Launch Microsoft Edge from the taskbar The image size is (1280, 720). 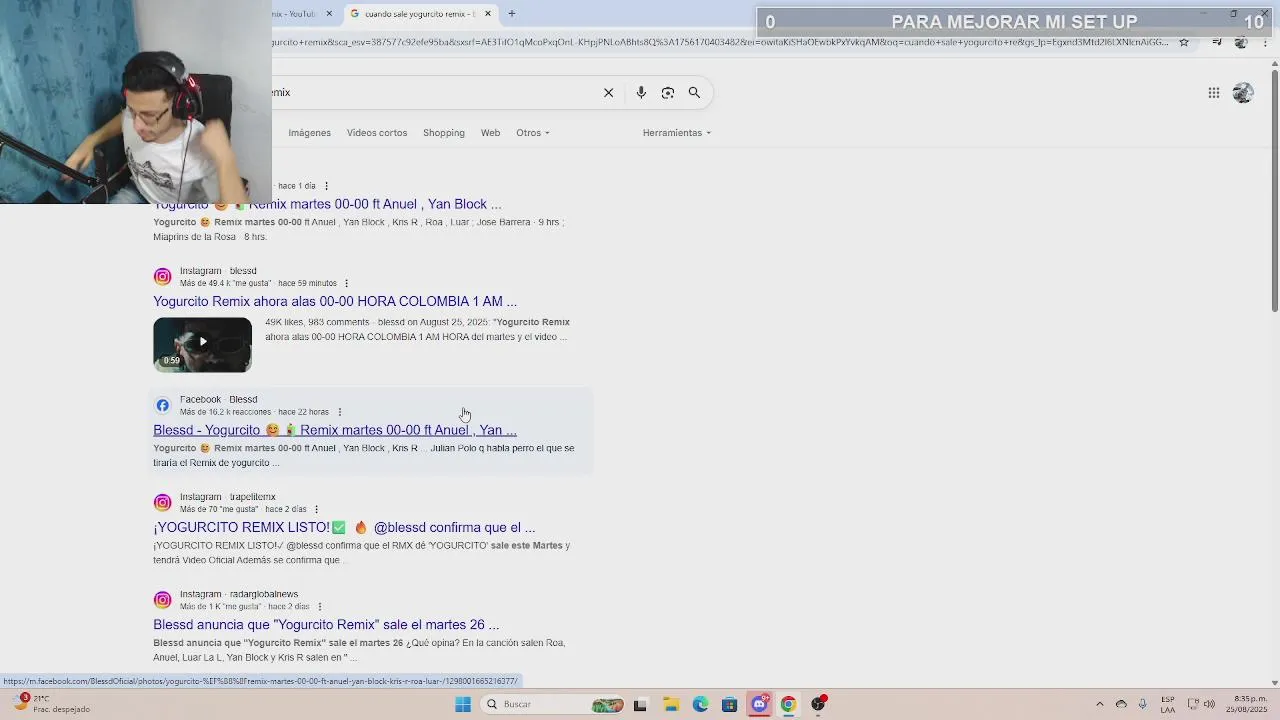[700, 704]
